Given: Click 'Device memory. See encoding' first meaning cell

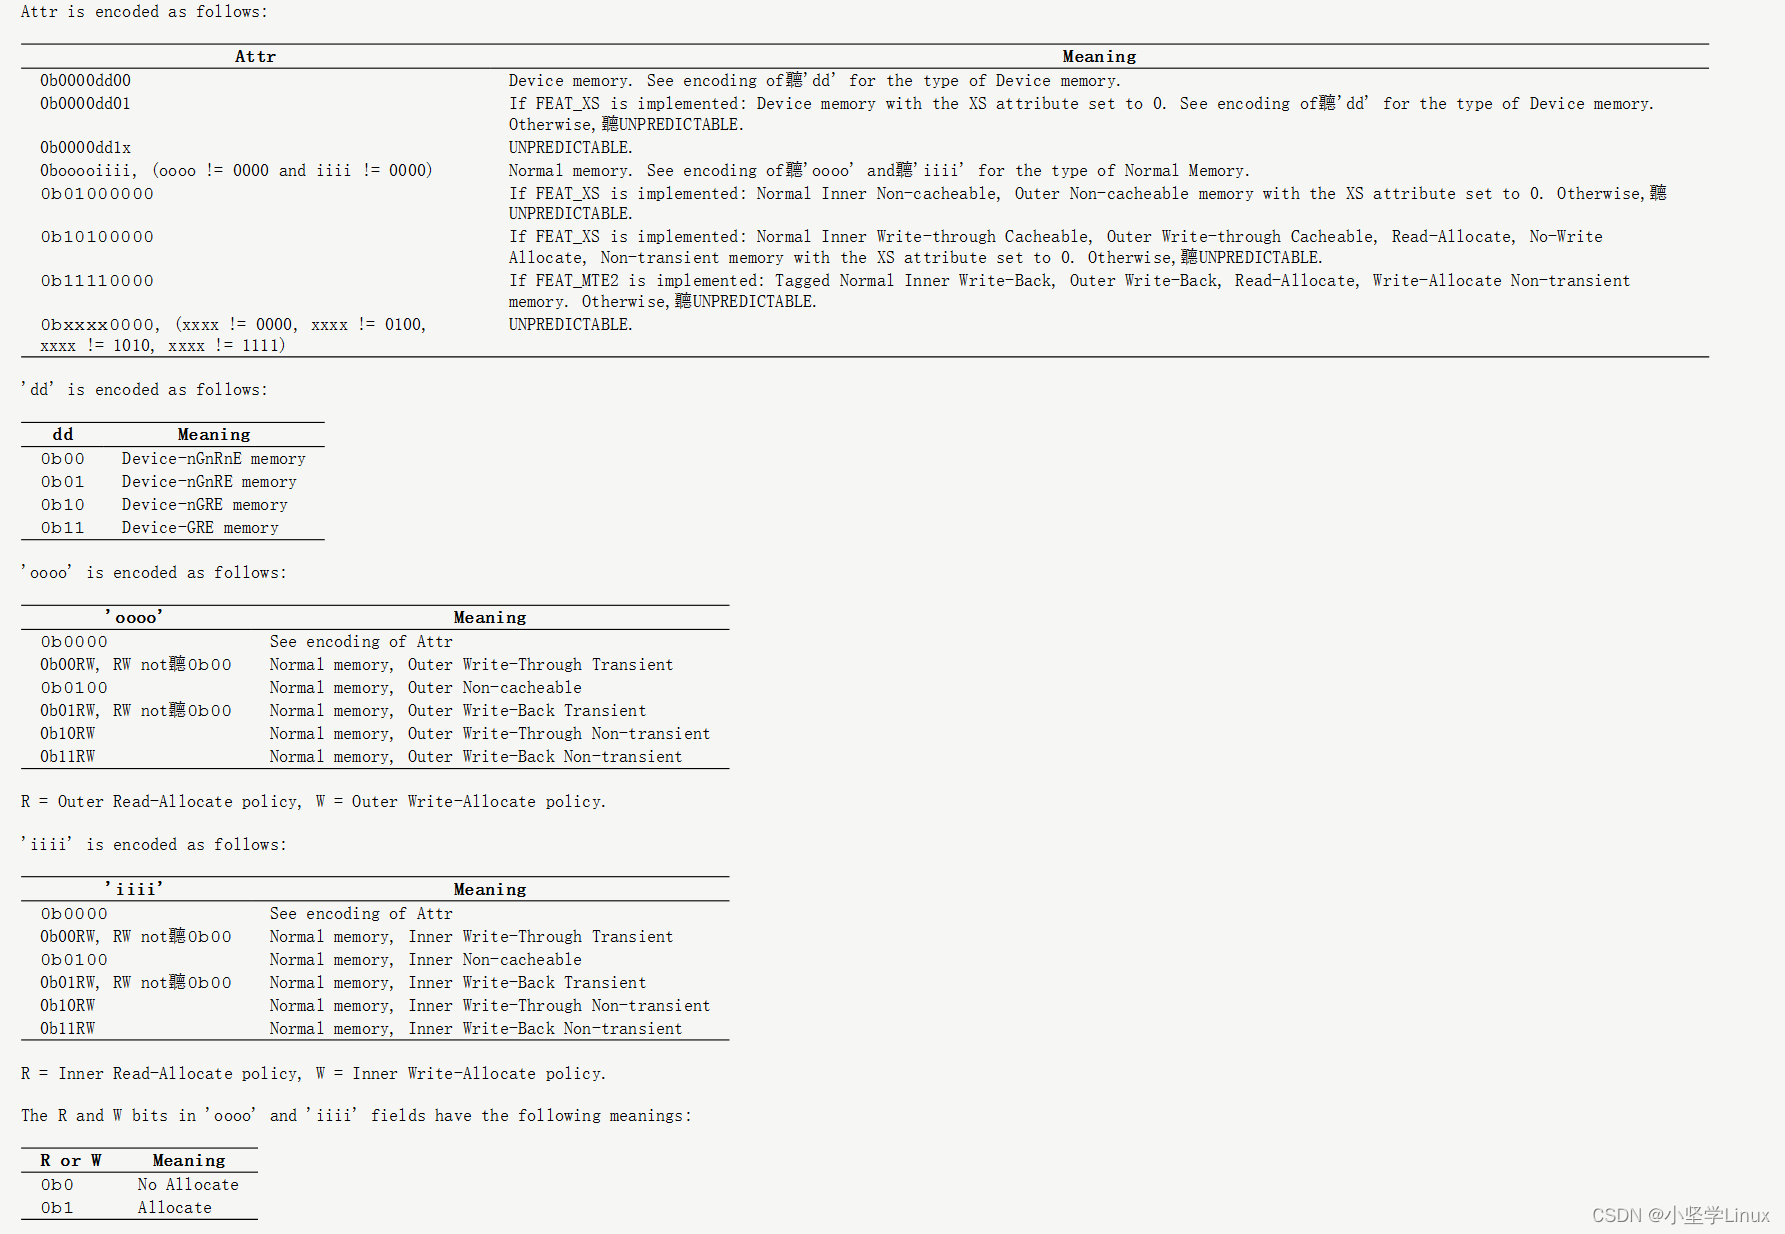Looking at the screenshot, I should coord(815,81).
